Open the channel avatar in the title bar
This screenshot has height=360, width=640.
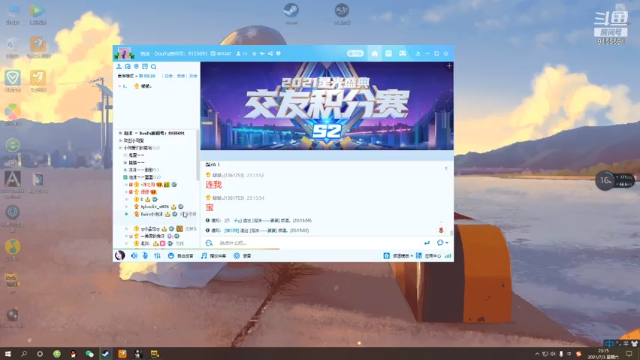[x=124, y=53]
